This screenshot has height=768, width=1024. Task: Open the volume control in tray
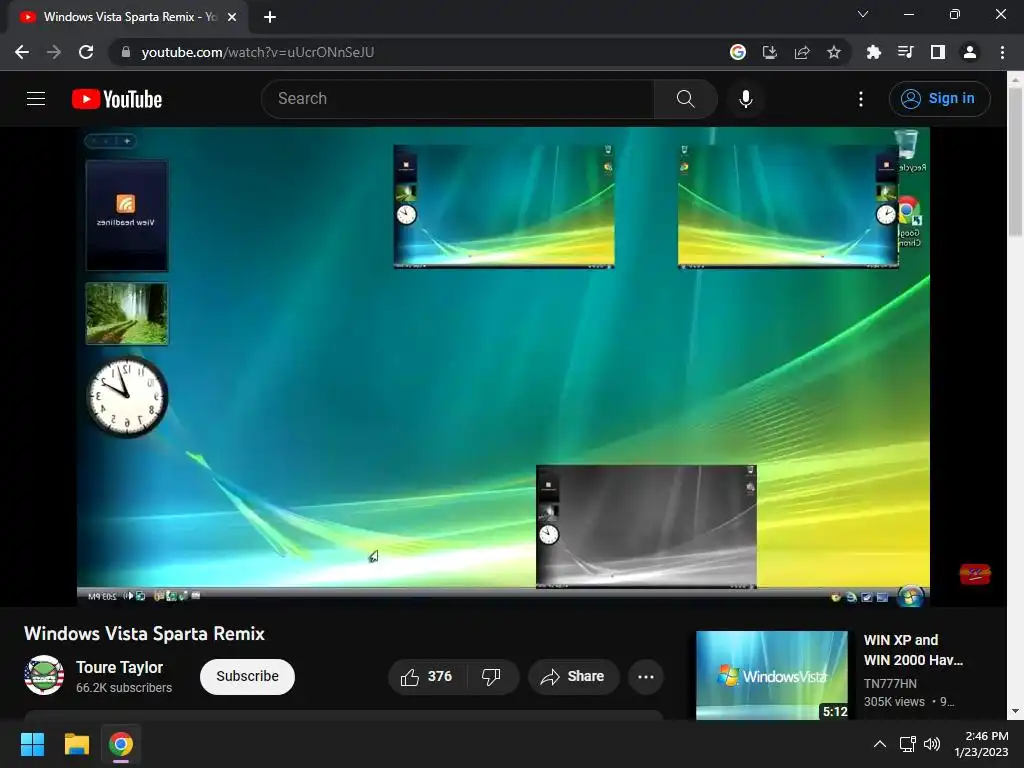click(932, 744)
